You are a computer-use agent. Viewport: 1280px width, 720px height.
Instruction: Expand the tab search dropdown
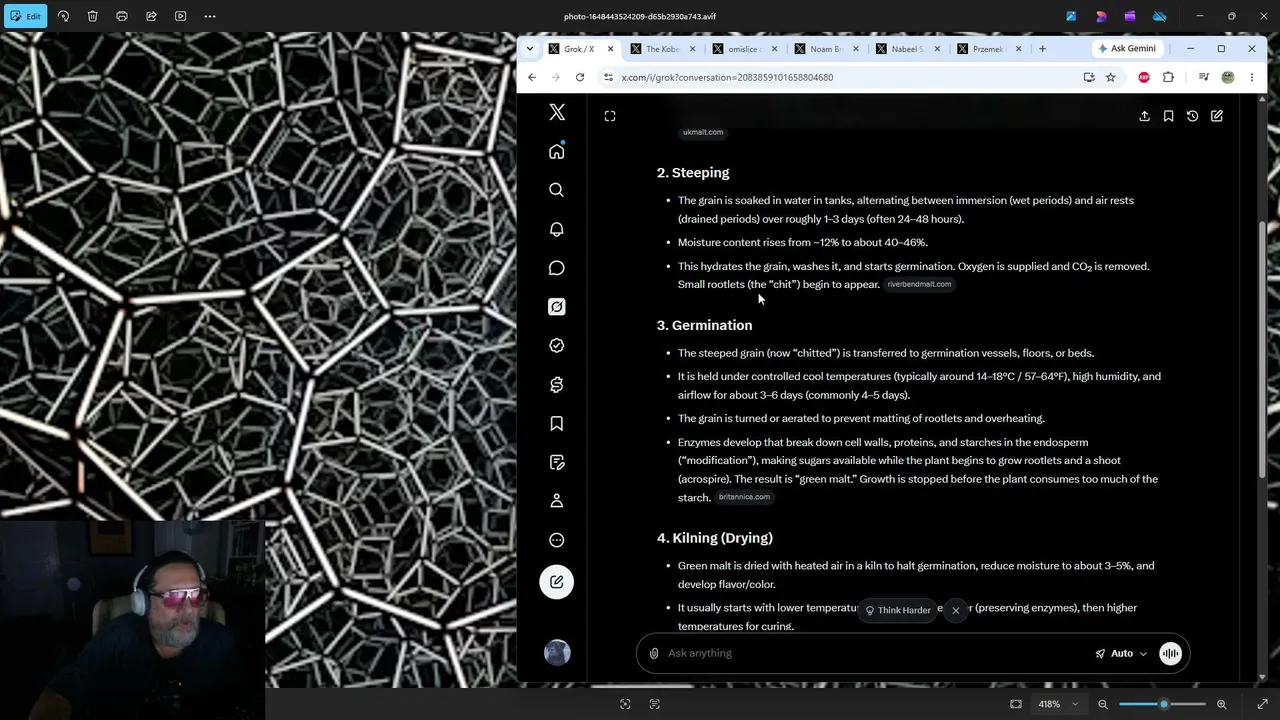click(530, 49)
